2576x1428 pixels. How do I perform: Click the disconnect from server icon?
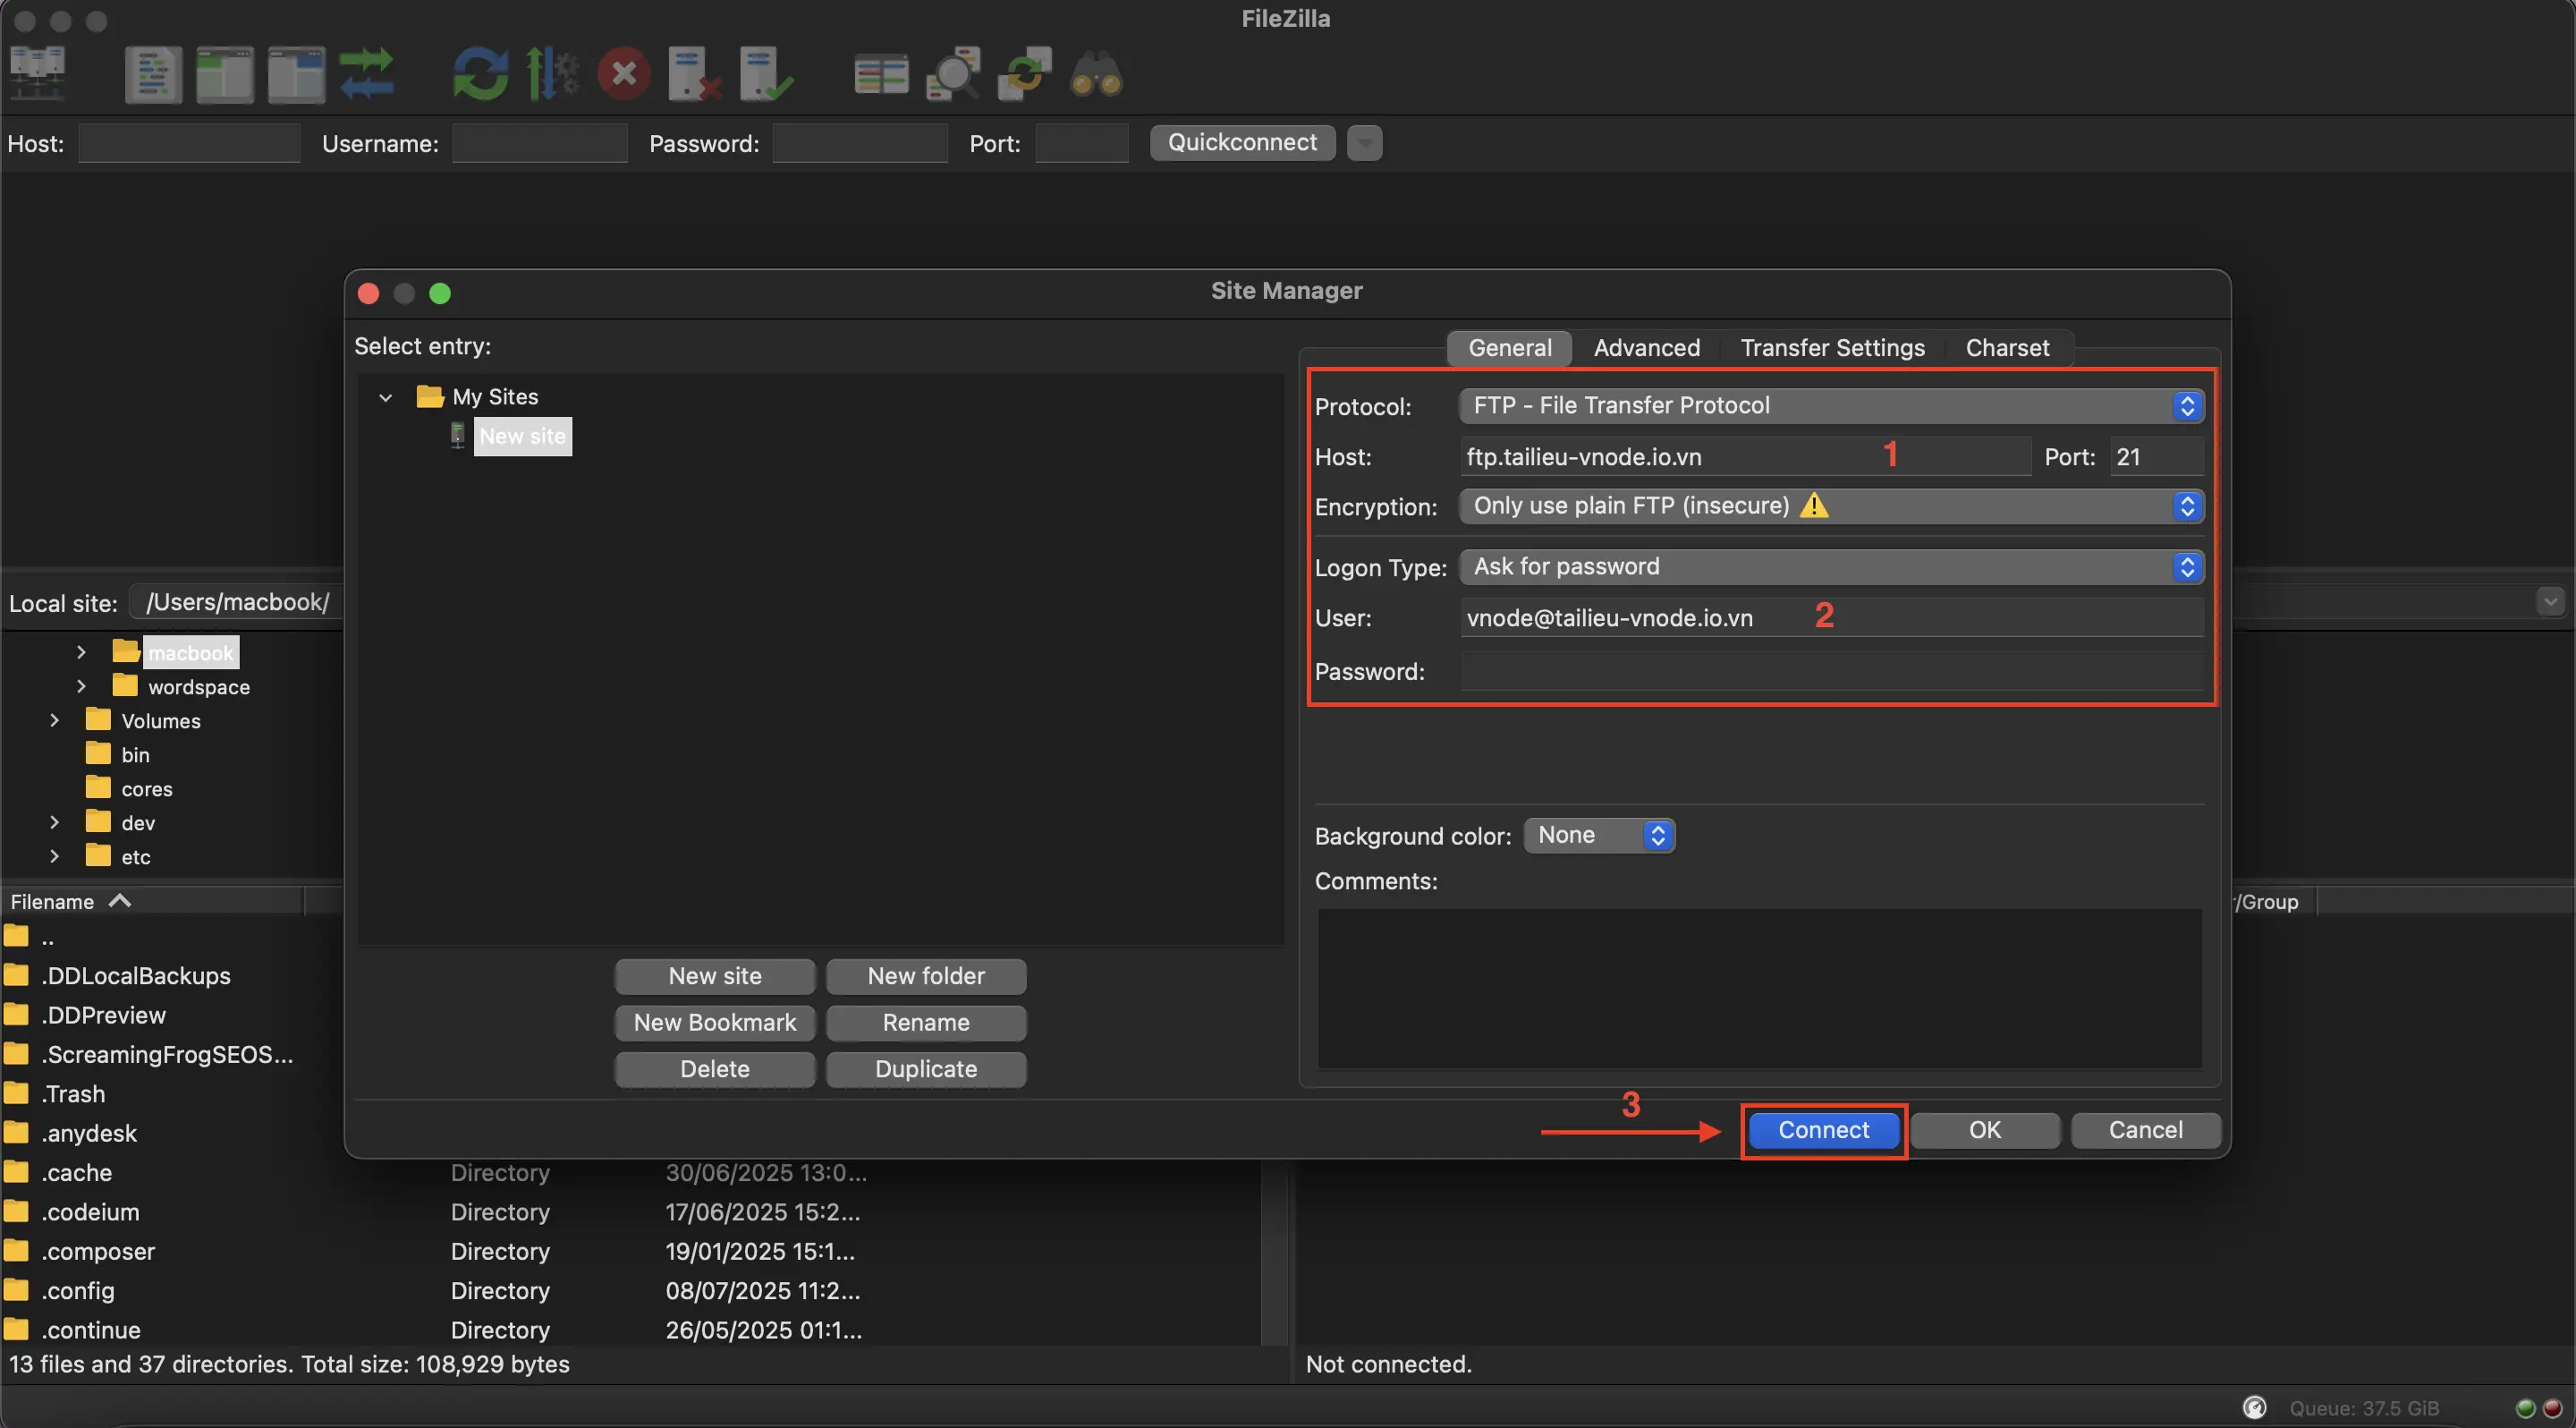(695, 74)
